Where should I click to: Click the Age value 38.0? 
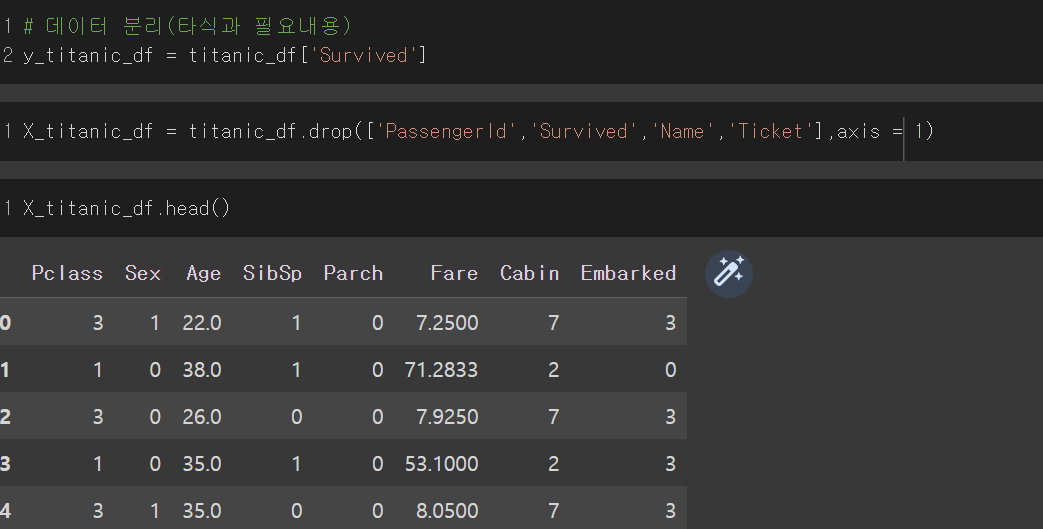[202, 370]
